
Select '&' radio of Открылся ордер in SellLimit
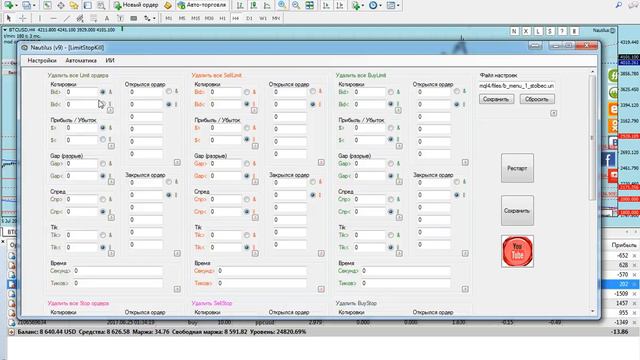pos(313,91)
